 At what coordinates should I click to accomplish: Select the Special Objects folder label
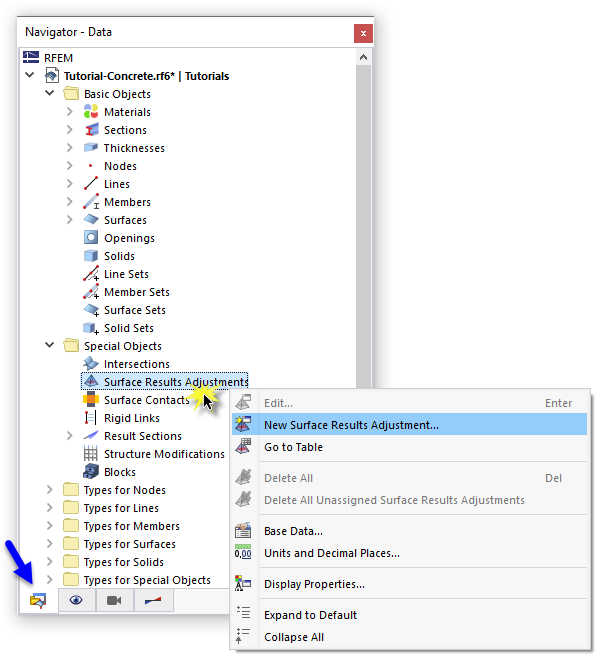123,346
